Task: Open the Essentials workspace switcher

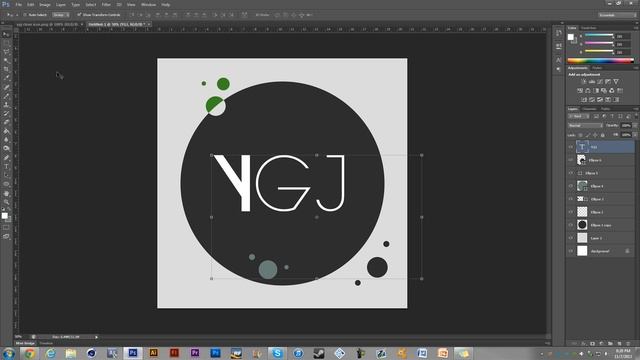Action: 617,15
